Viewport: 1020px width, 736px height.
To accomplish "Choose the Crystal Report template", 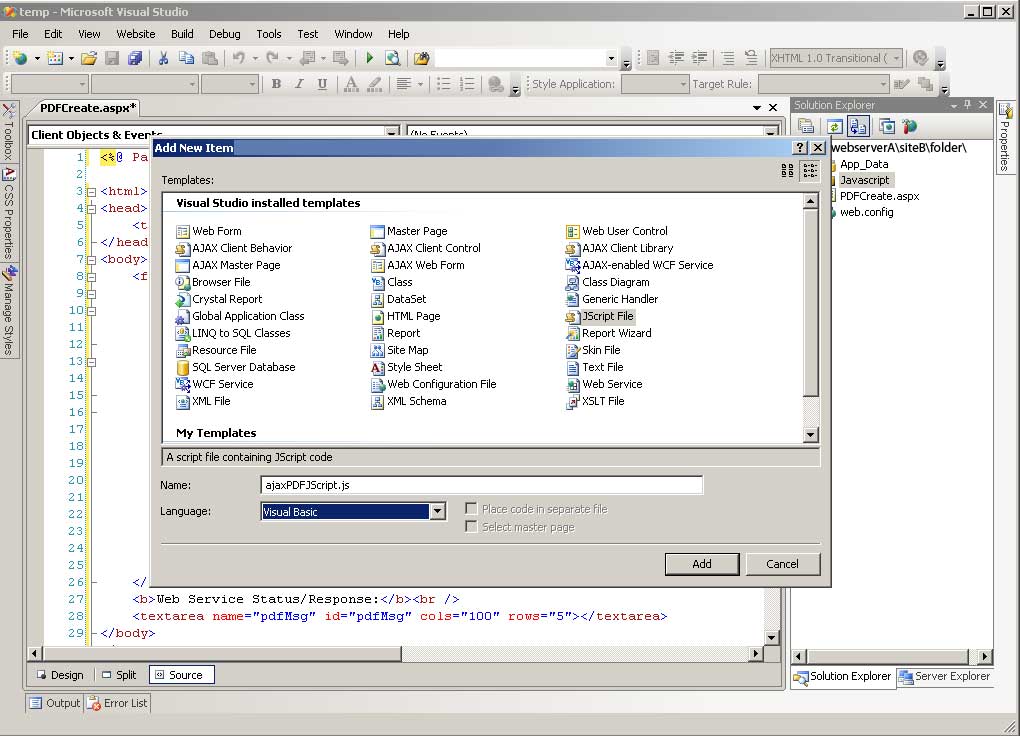I will pyautogui.click(x=219, y=299).
